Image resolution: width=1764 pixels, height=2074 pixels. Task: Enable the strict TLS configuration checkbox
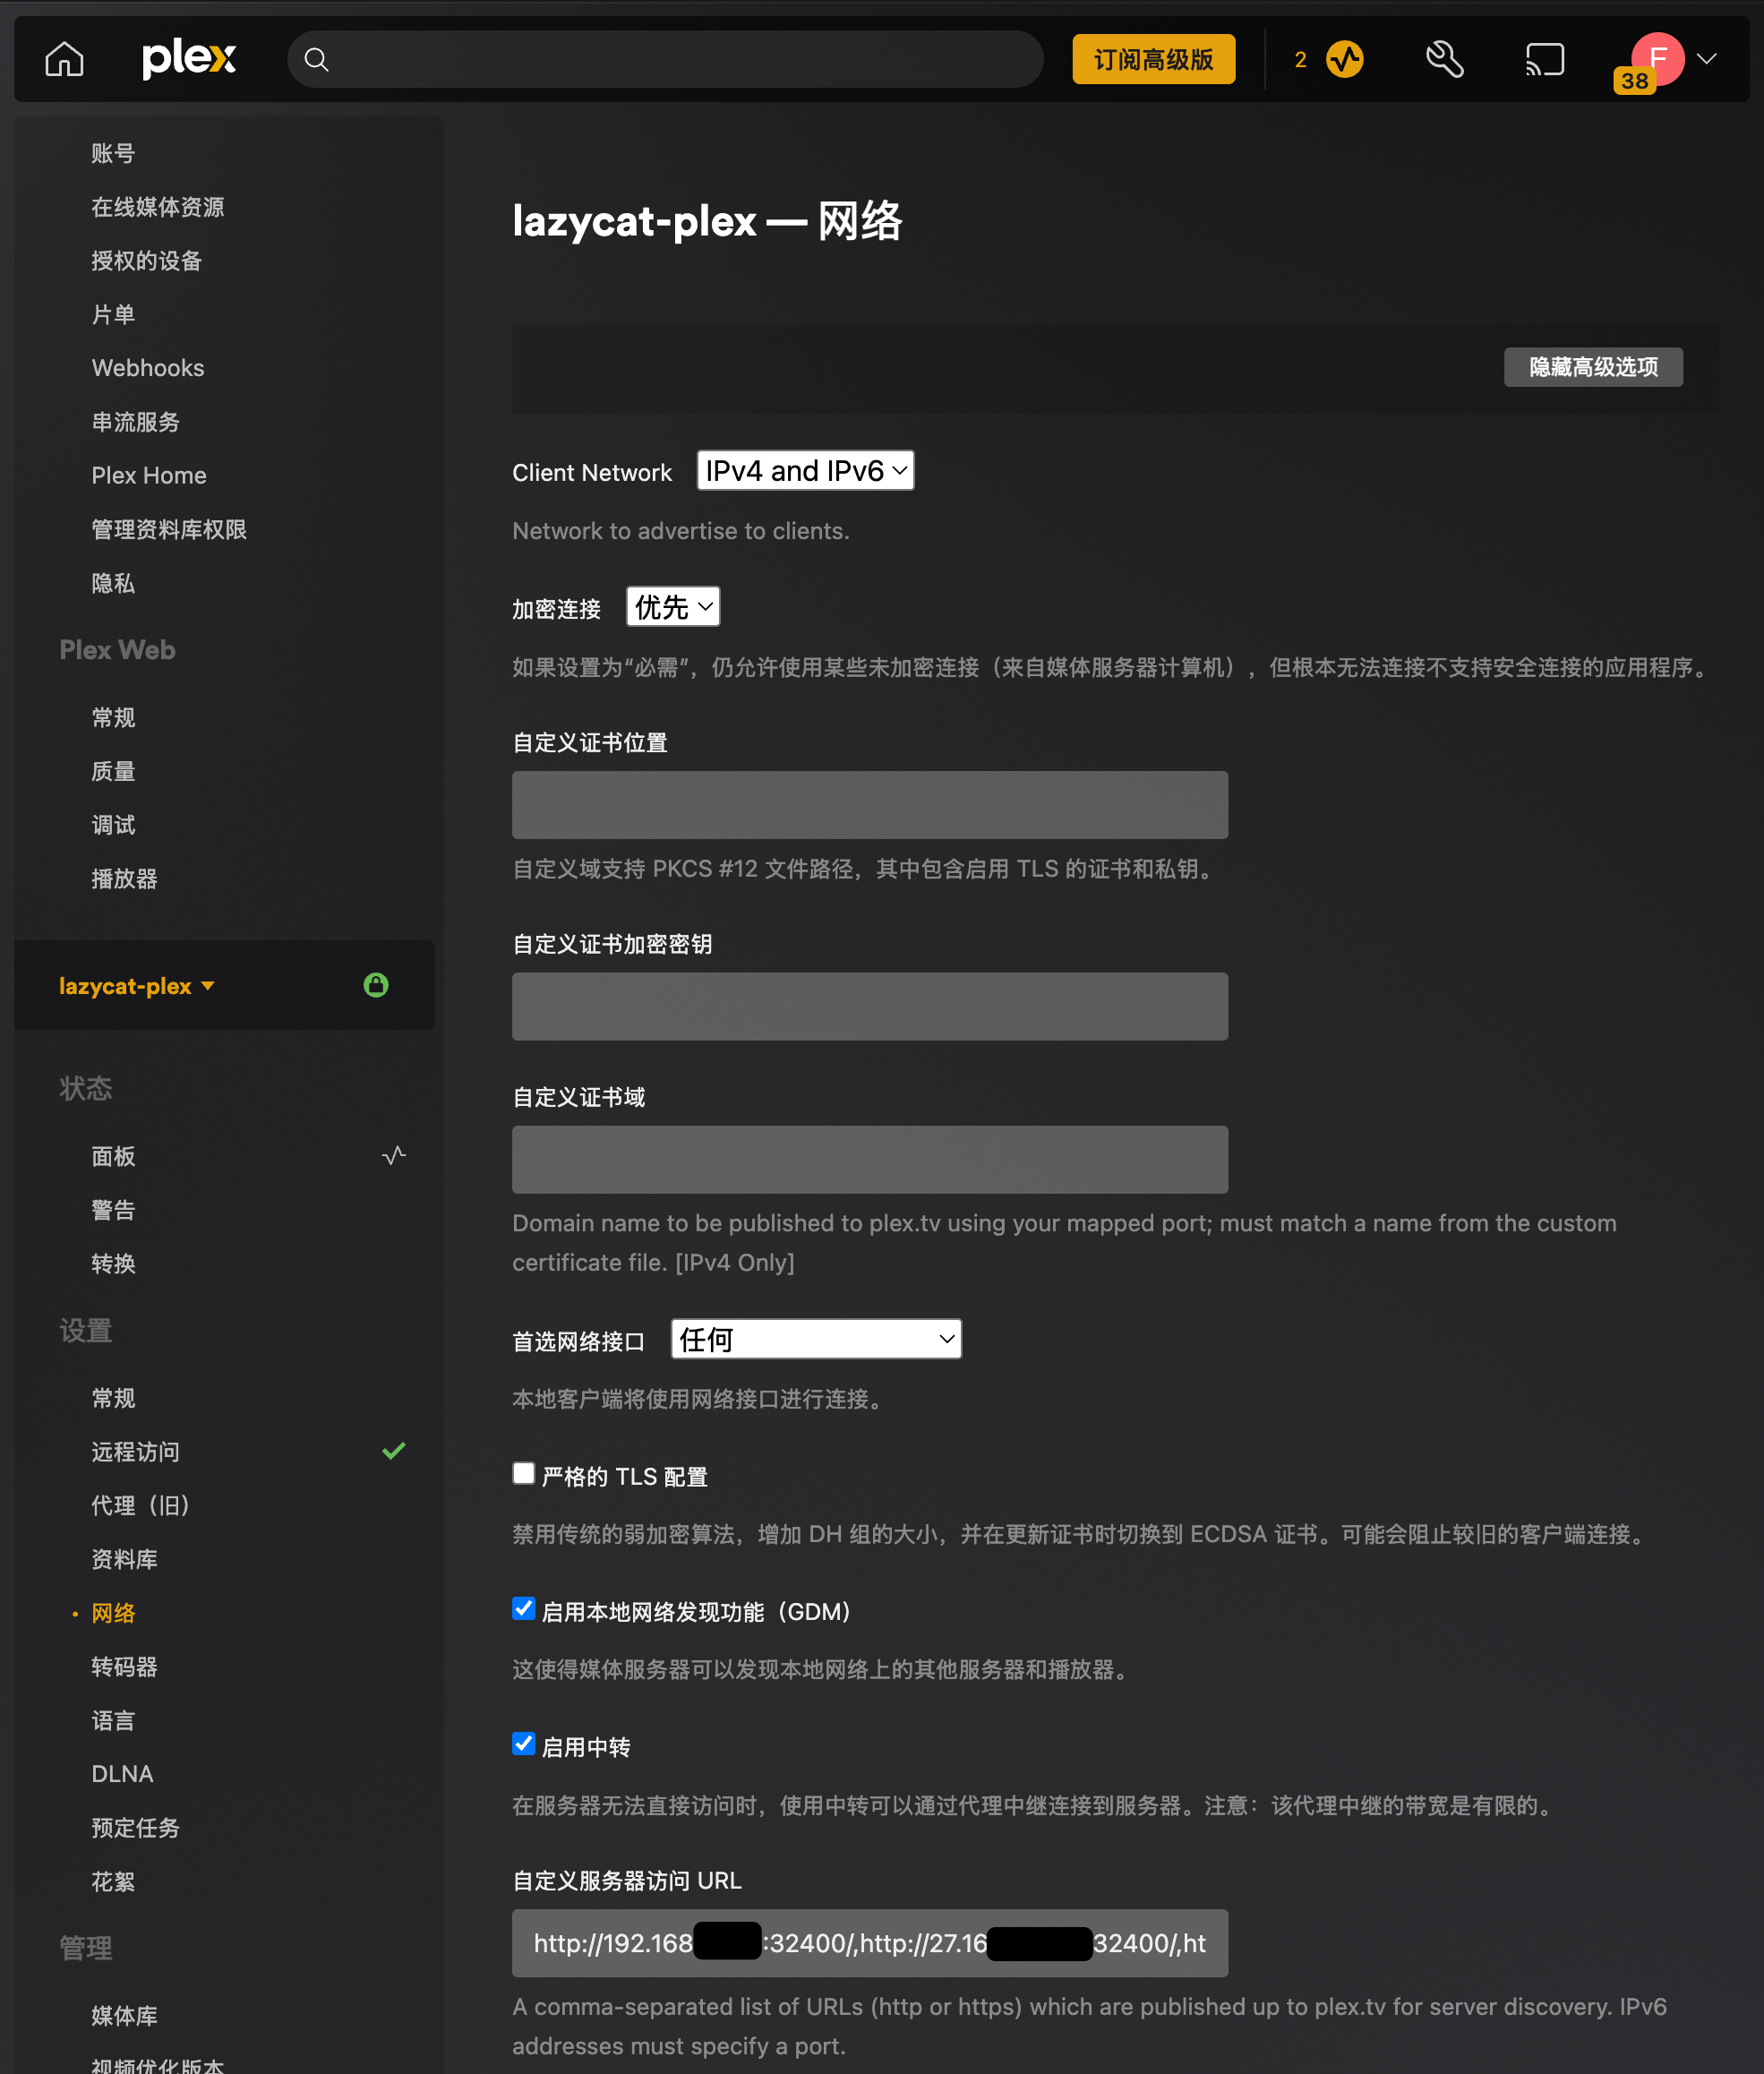pos(523,1473)
